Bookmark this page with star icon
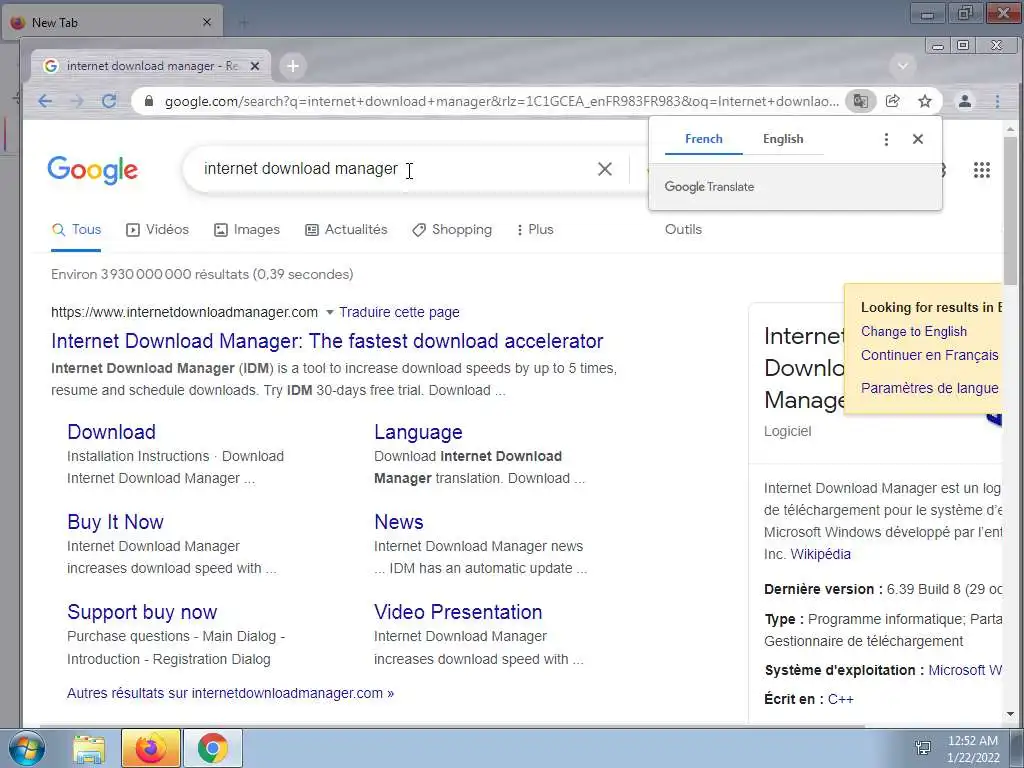 (925, 101)
